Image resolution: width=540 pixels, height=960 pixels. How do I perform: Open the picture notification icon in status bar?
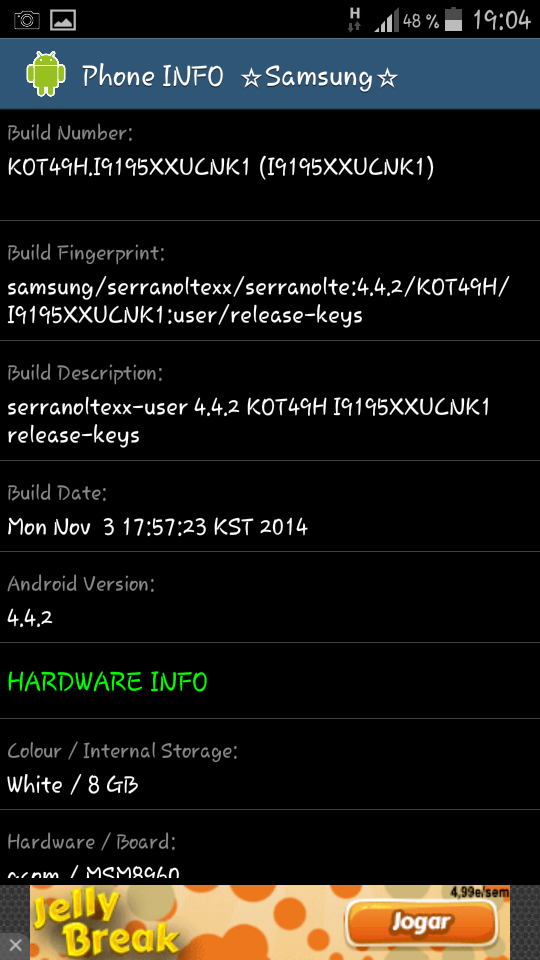[x=63, y=20]
